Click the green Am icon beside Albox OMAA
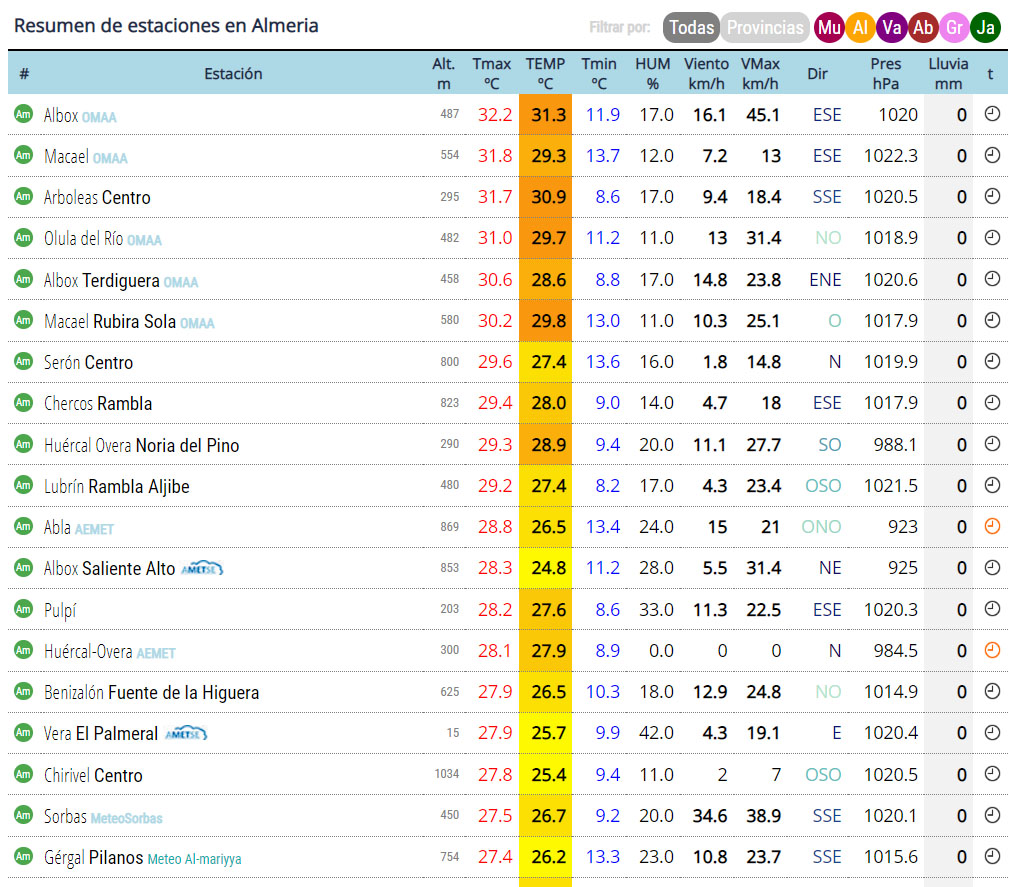The width and height of the screenshot is (1017, 887). (23, 114)
